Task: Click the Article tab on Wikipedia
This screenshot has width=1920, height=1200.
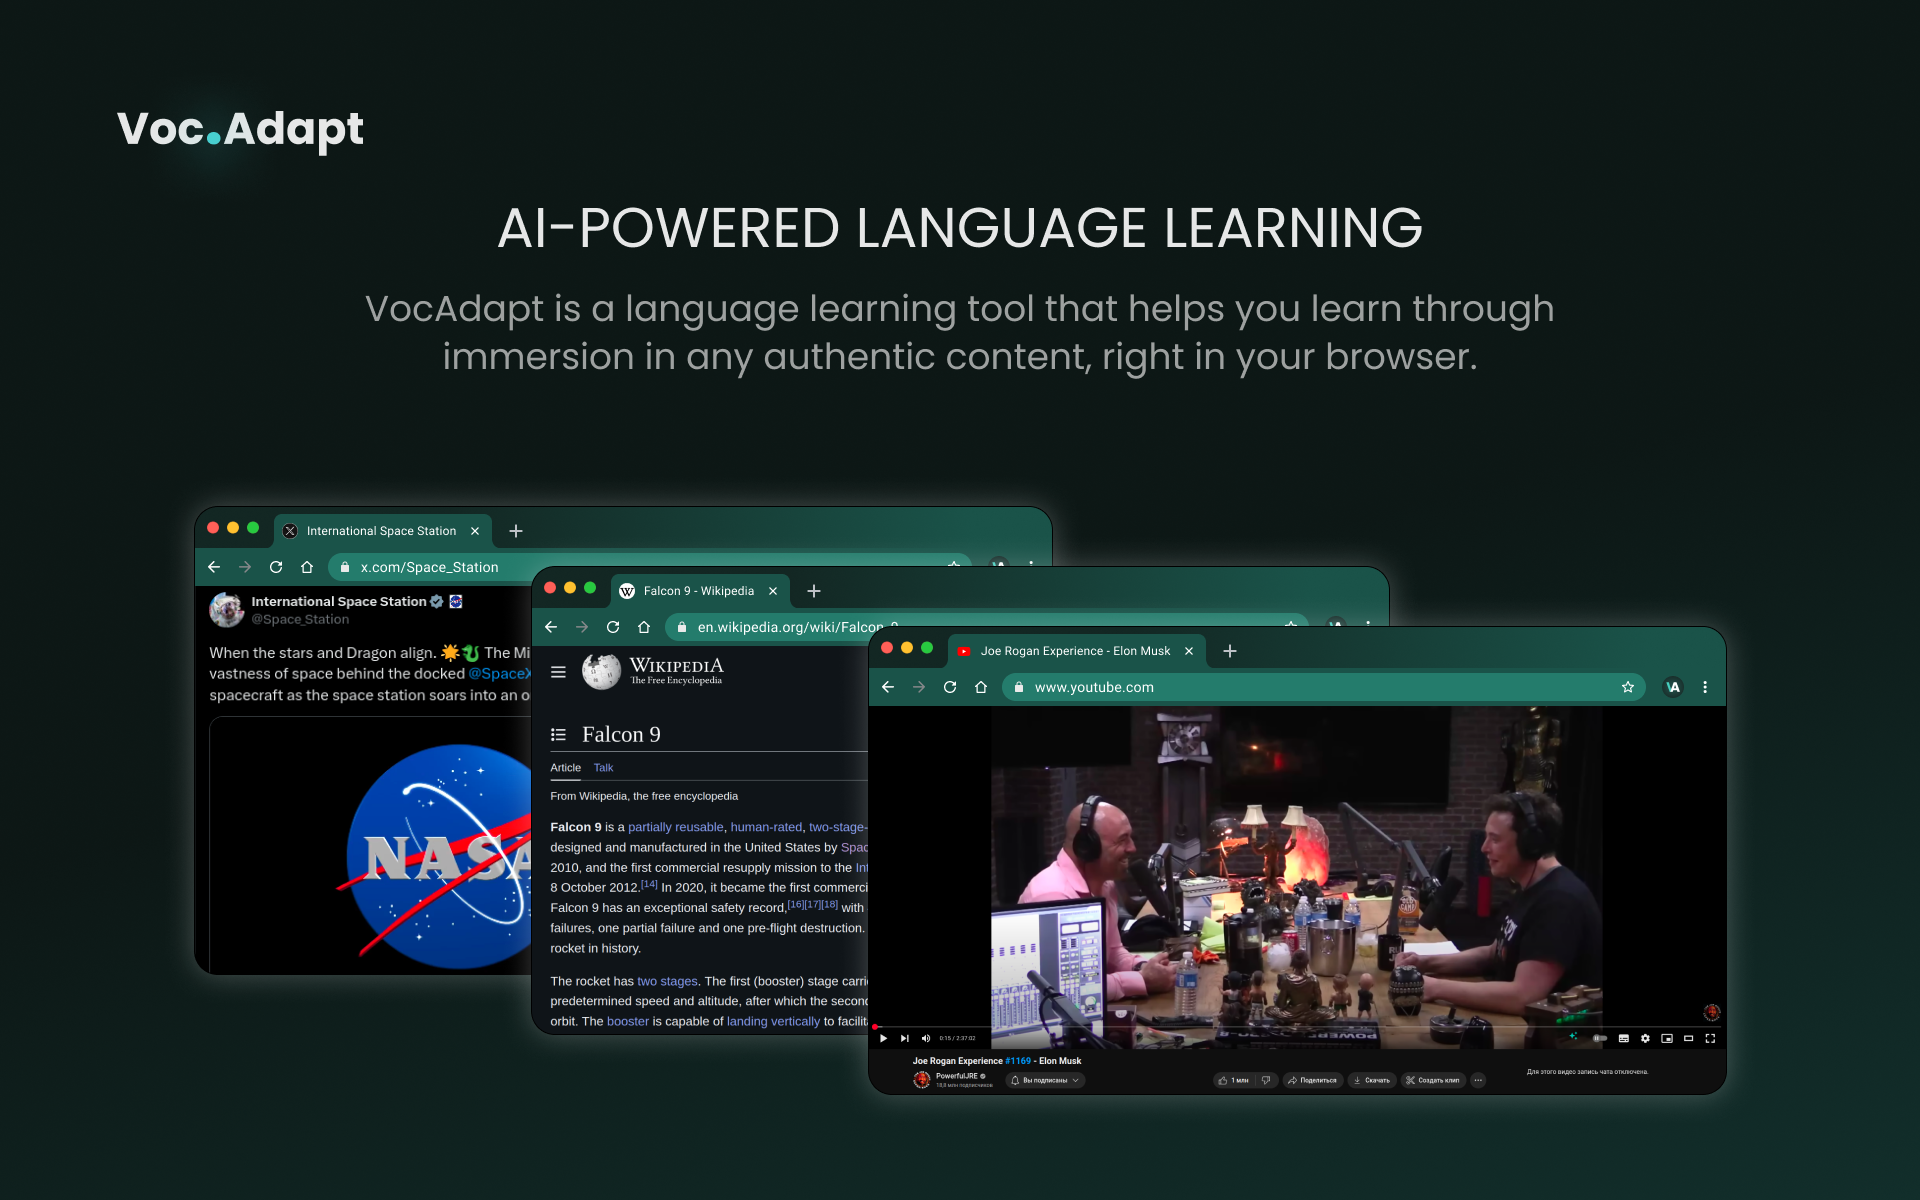Action: pos(565,766)
